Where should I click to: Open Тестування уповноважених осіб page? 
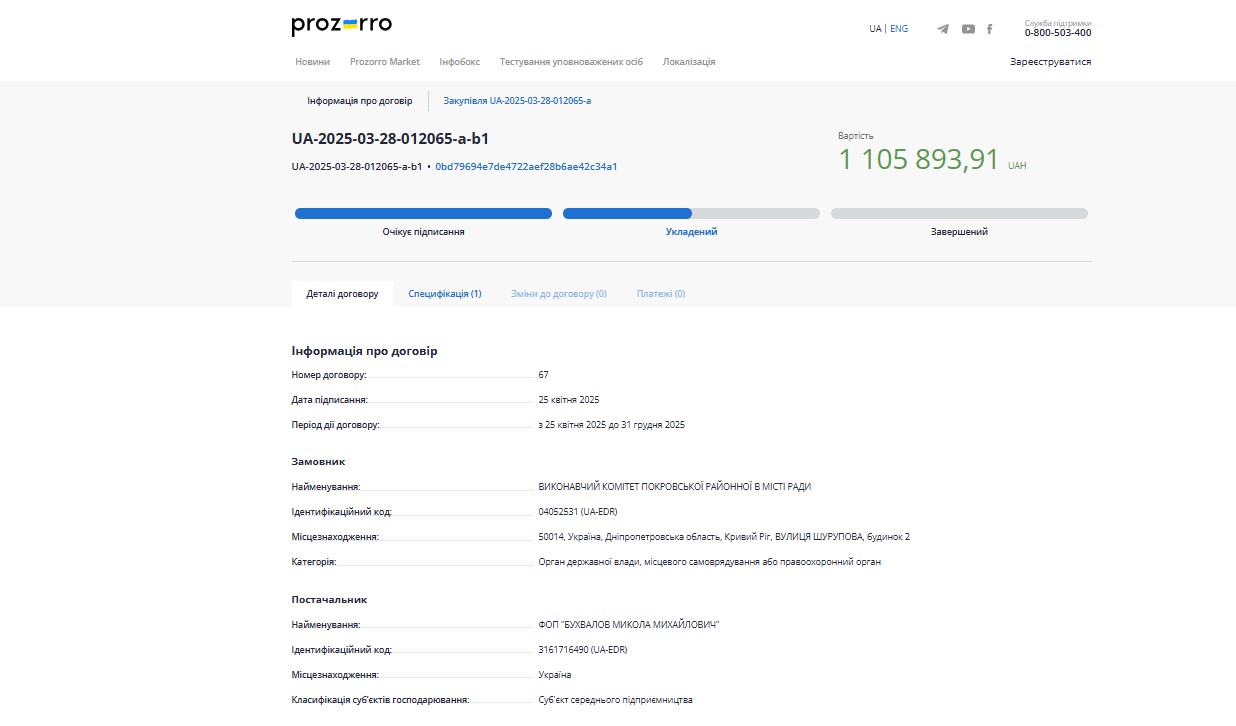tap(571, 62)
